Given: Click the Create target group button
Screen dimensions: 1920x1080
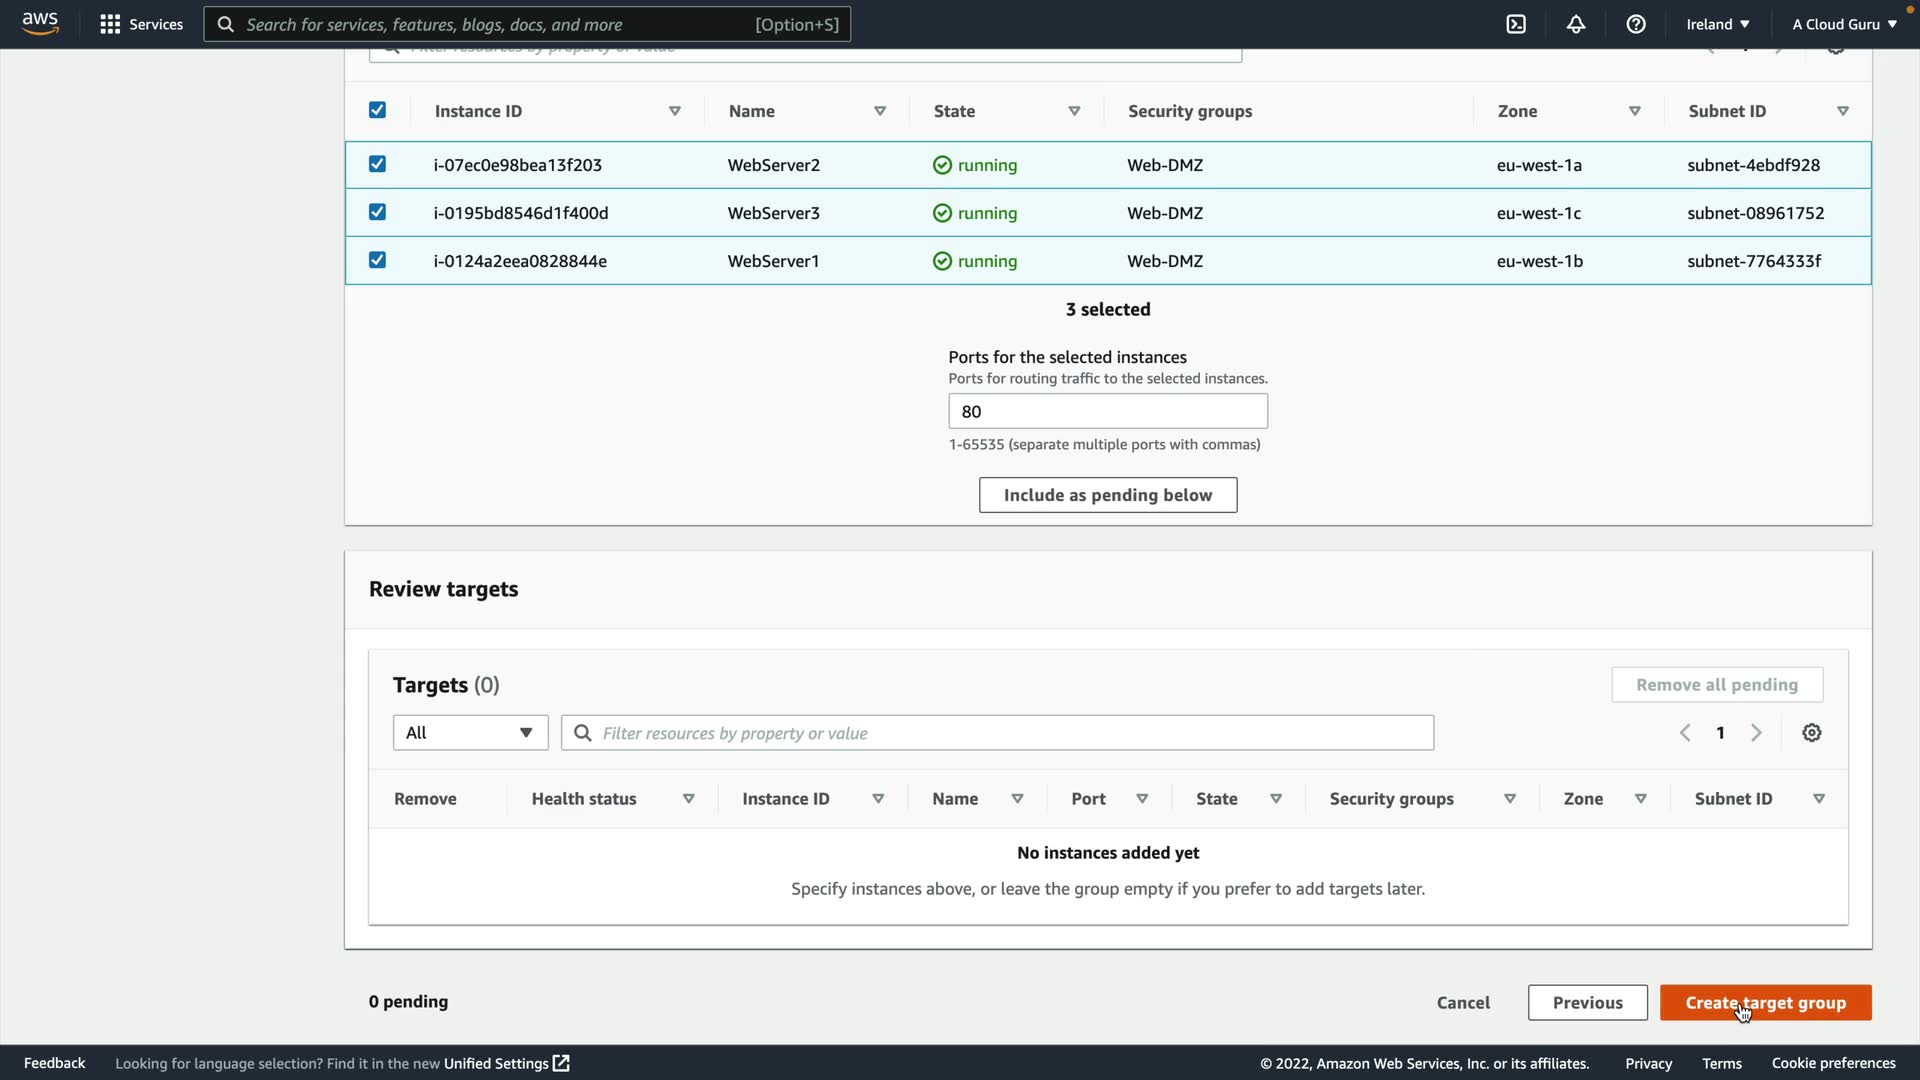Looking at the screenshot, I should [x=1765, y=1003].
